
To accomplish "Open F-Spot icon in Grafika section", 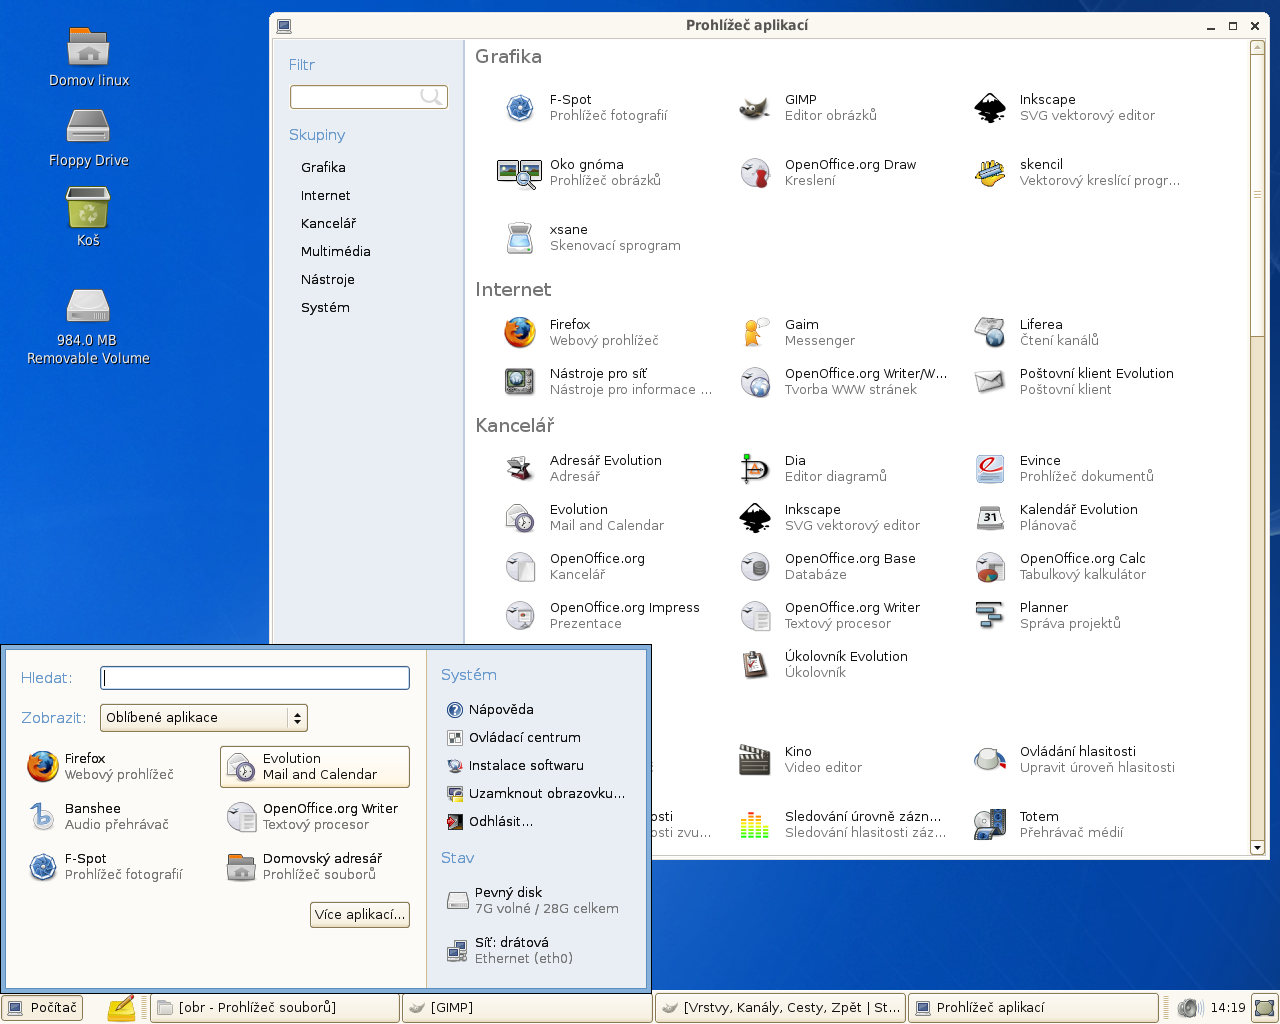I will click(519, 108).
